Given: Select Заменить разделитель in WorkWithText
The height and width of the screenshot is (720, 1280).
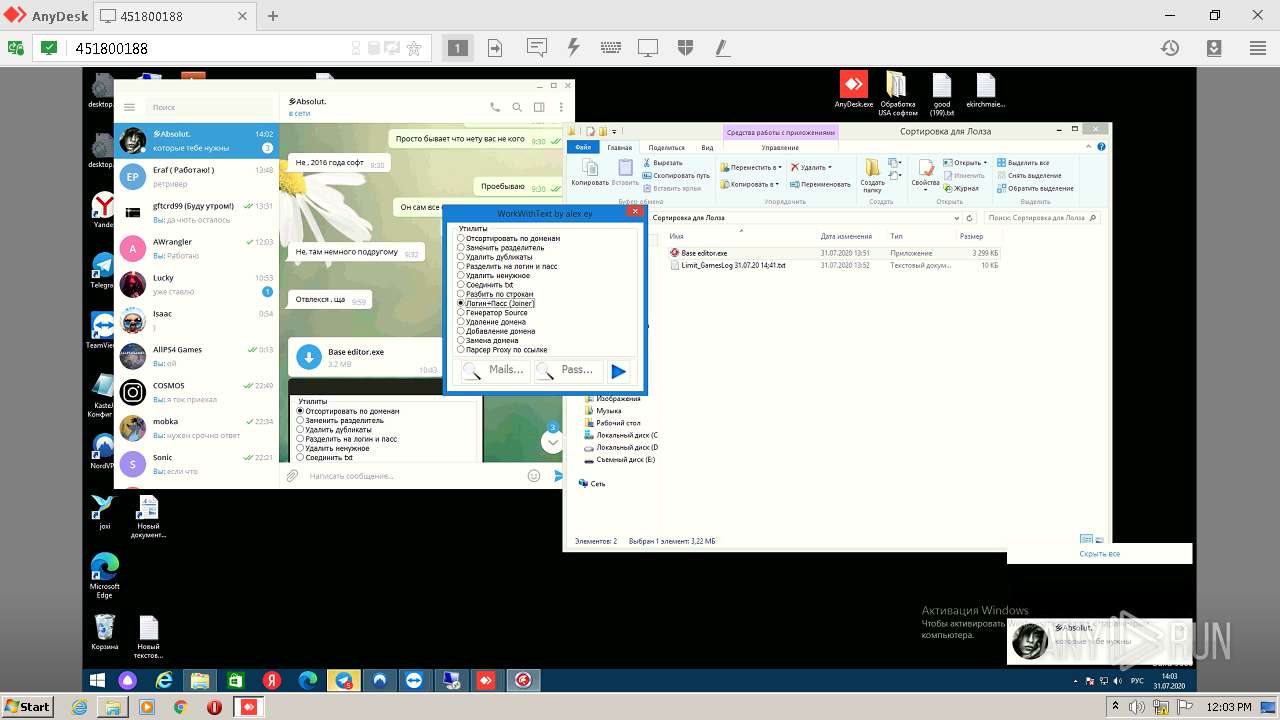Looking at the screenshot, I should click(501, 247).
